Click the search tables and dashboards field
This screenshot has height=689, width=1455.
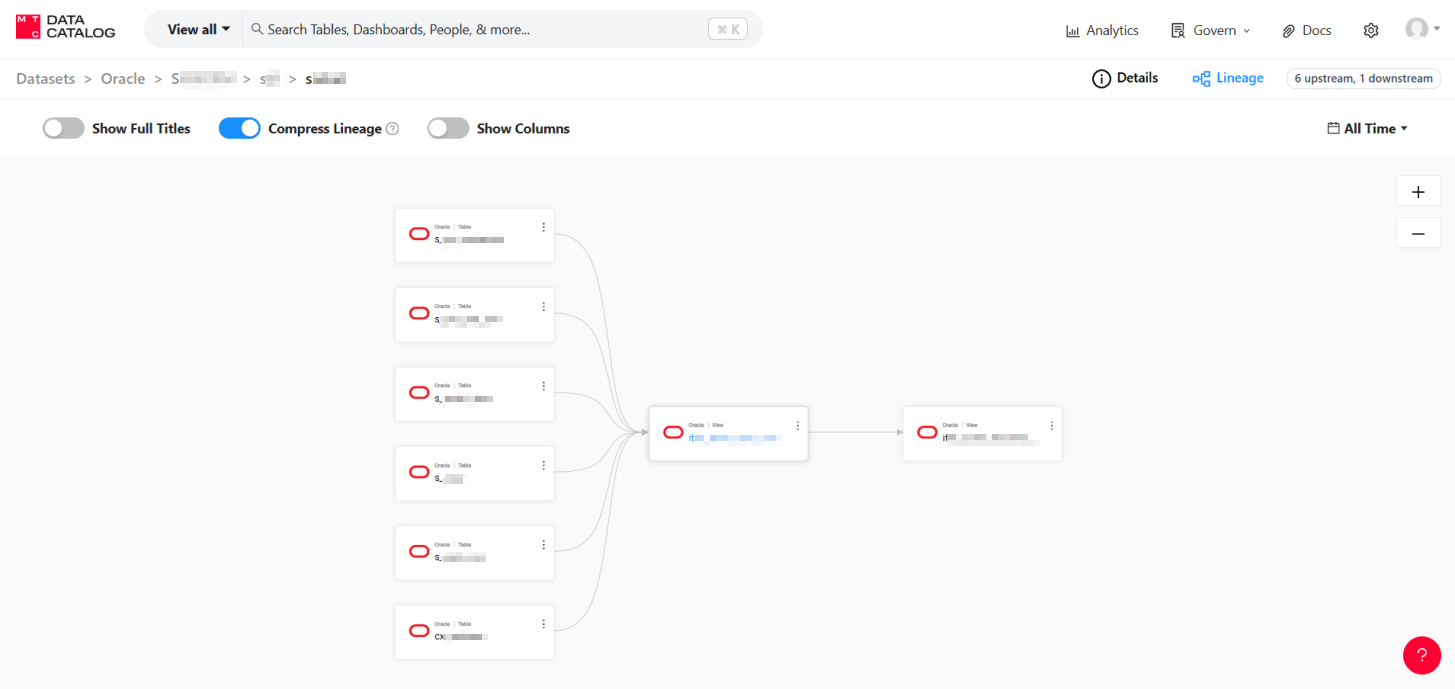(480, 30)
